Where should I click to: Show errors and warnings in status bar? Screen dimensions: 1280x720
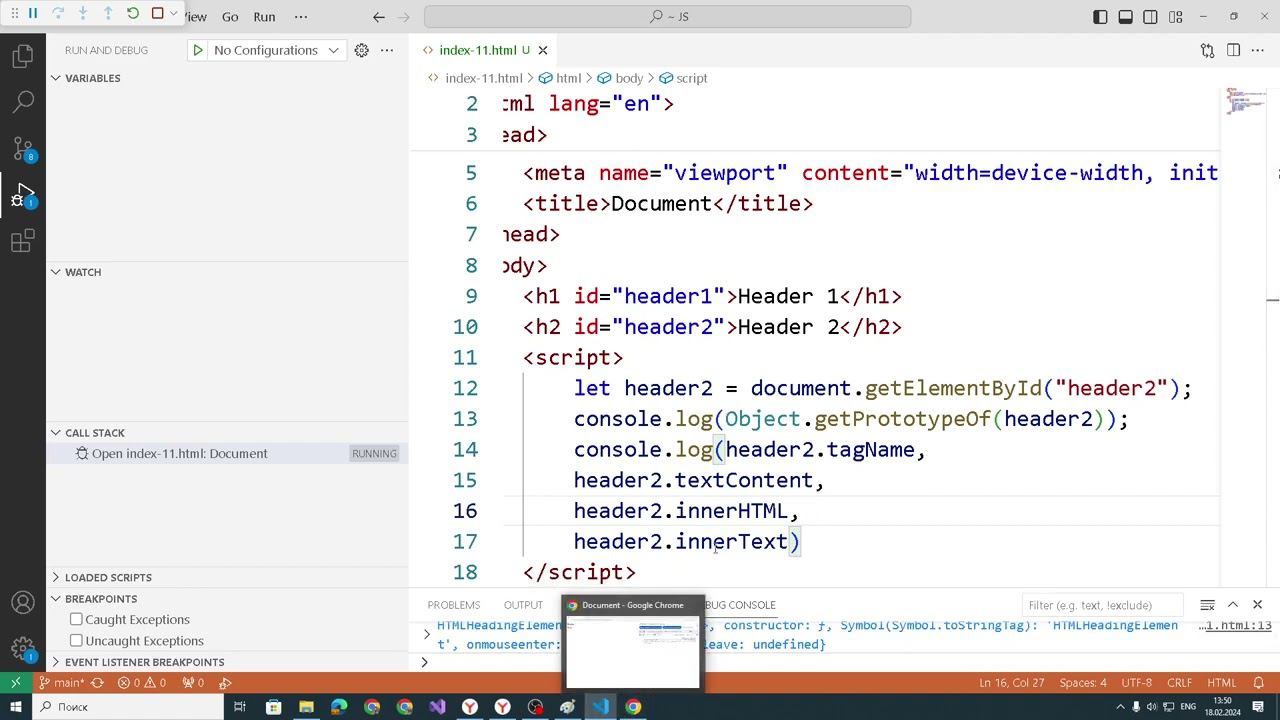pos(142,683)
